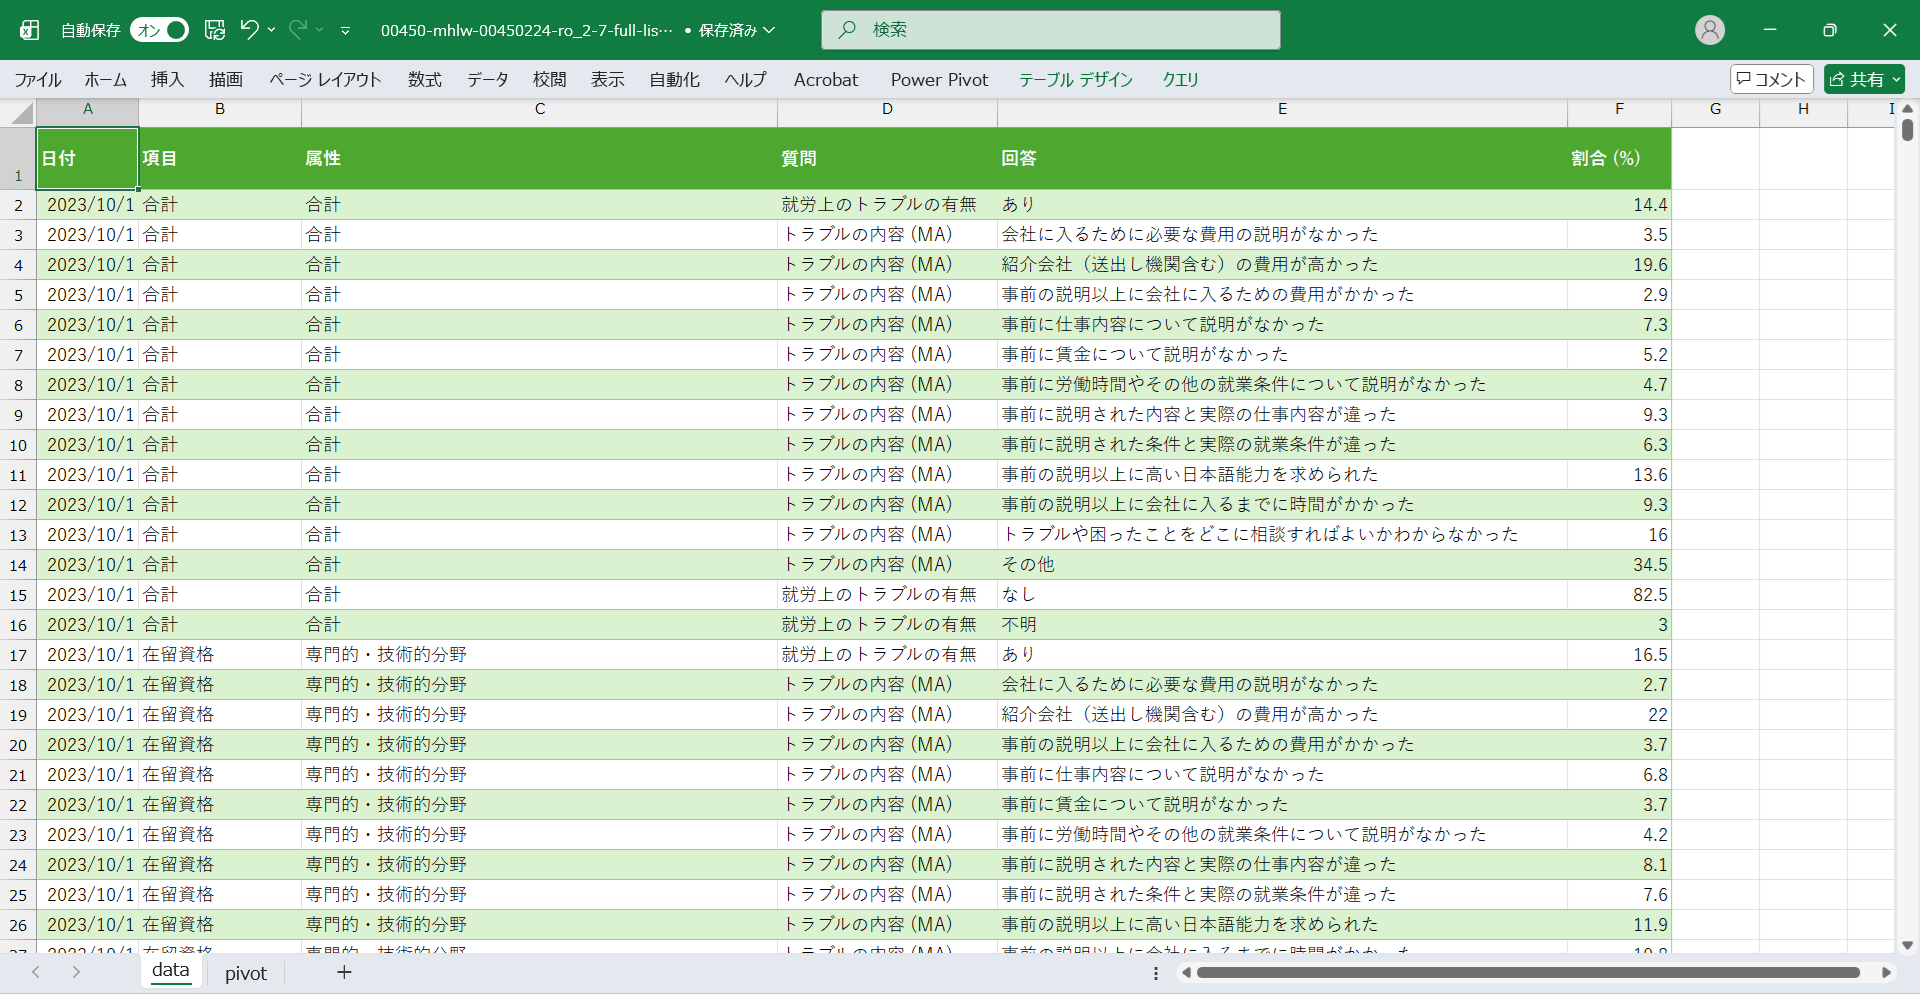Toggle the AutoSave switch off
Image resolution: width=1920 pixels, height=994 pixels.
pos(160,30)
